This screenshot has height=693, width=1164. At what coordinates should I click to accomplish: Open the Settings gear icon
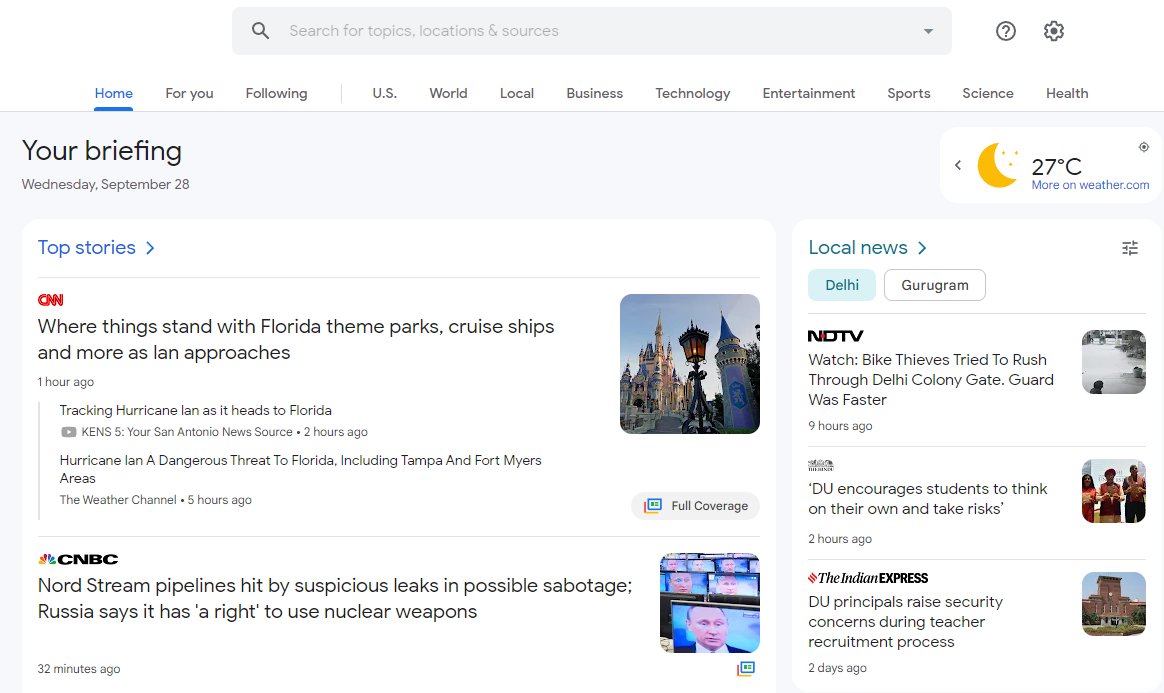1054,31
